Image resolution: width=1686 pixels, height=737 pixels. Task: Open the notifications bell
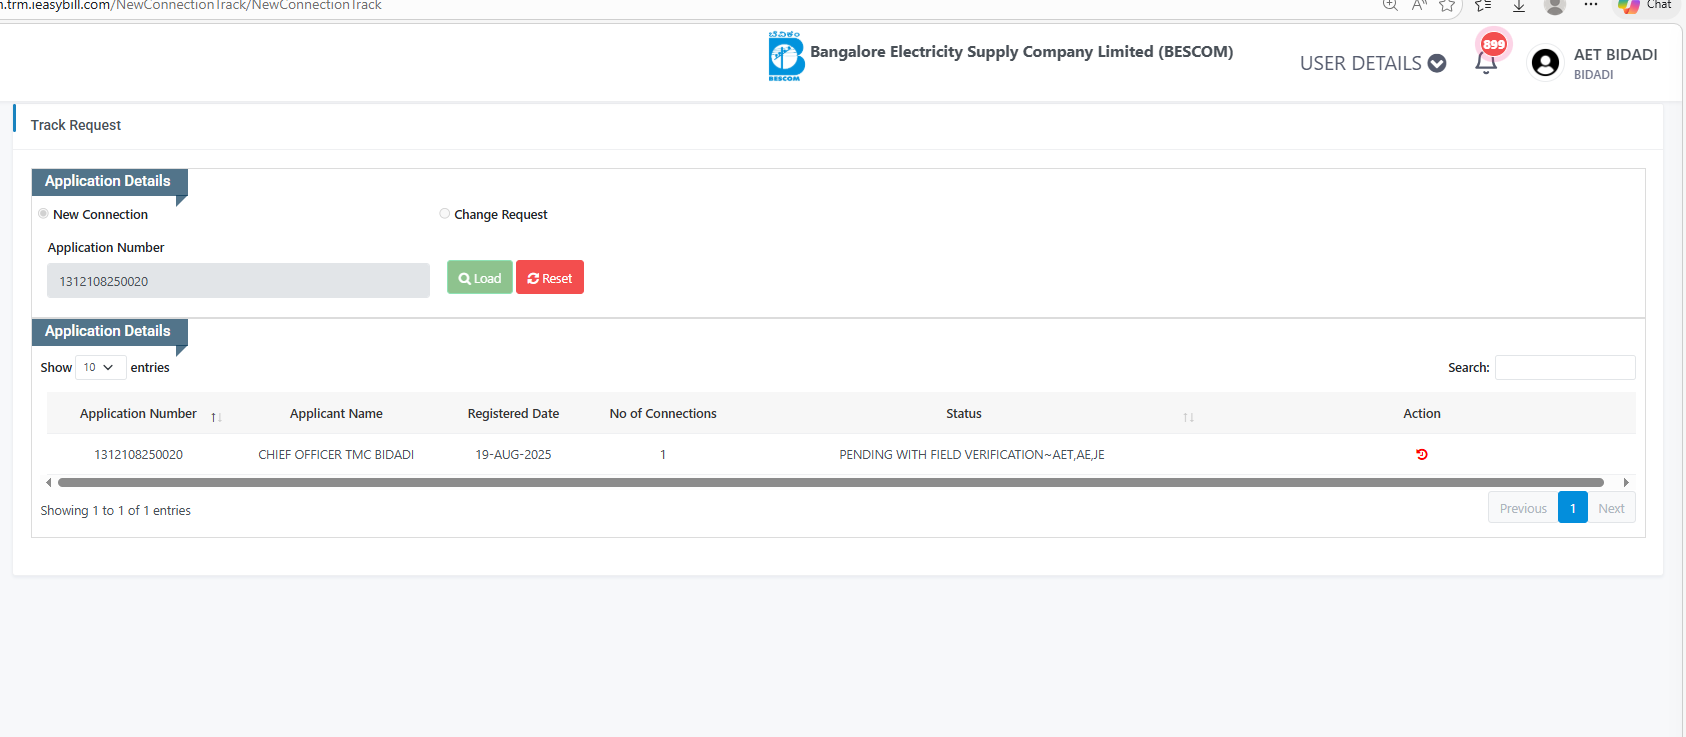(x=1486, y=63)
